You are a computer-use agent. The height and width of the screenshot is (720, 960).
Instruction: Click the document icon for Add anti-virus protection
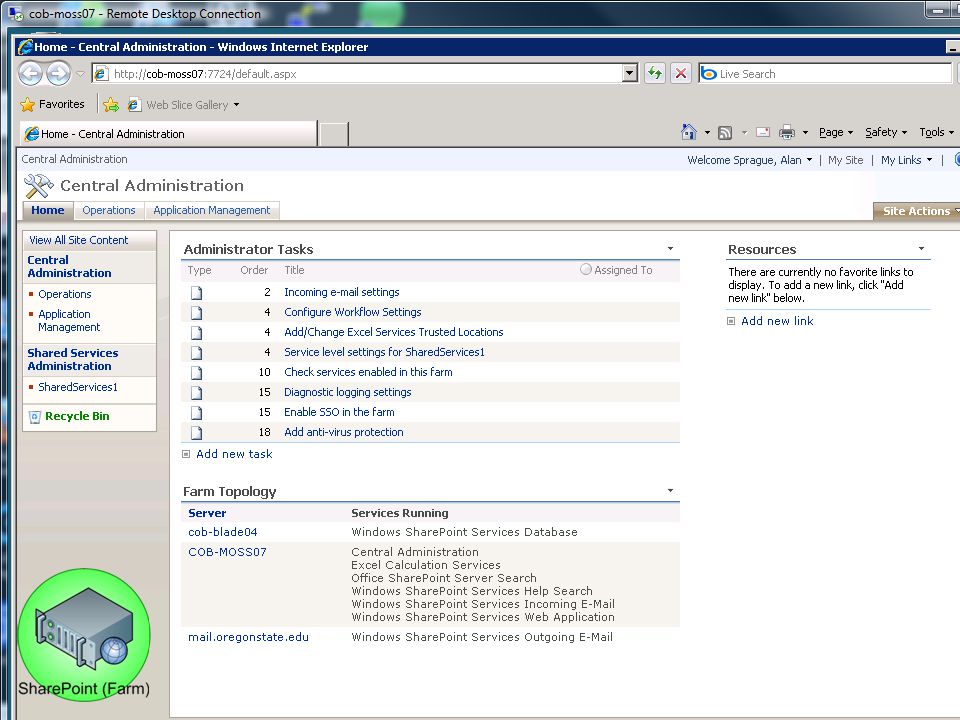196,433
